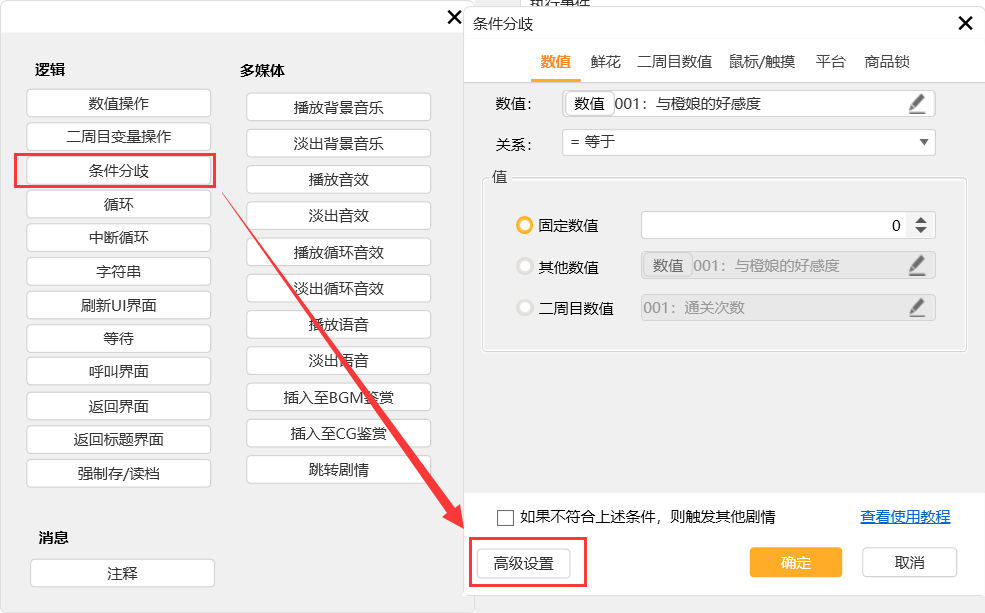The height and width of the screenshot is (613, 985).
Task: Open the 商品锁 tab
Action: [x=887, y=62]
